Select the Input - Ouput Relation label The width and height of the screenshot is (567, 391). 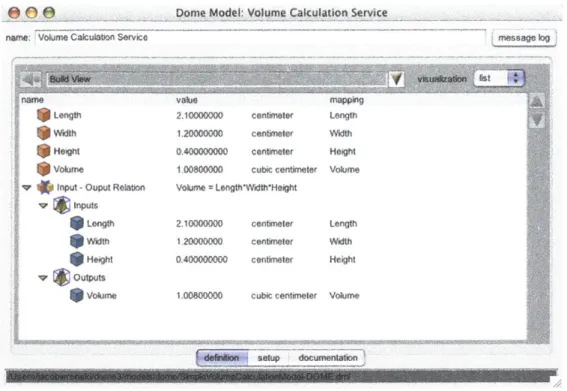pos(101,187)
